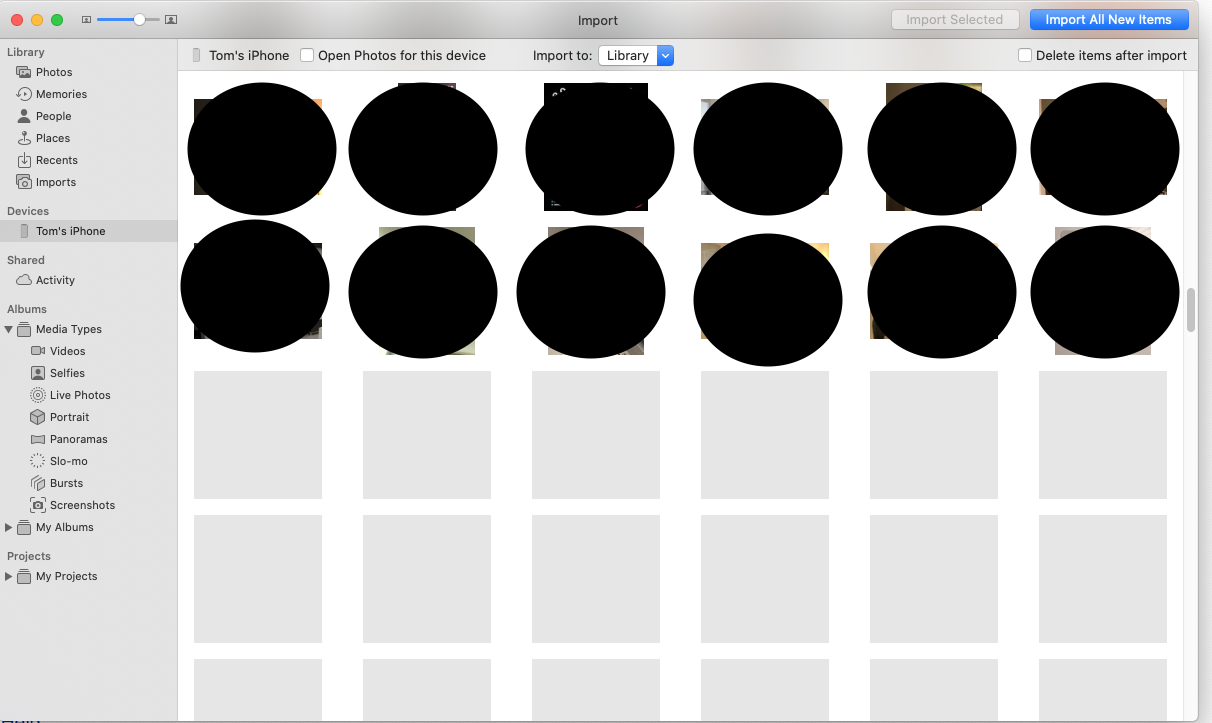
Task: Click the Photos library icon in sidebar
Action: tap(24, 72)
